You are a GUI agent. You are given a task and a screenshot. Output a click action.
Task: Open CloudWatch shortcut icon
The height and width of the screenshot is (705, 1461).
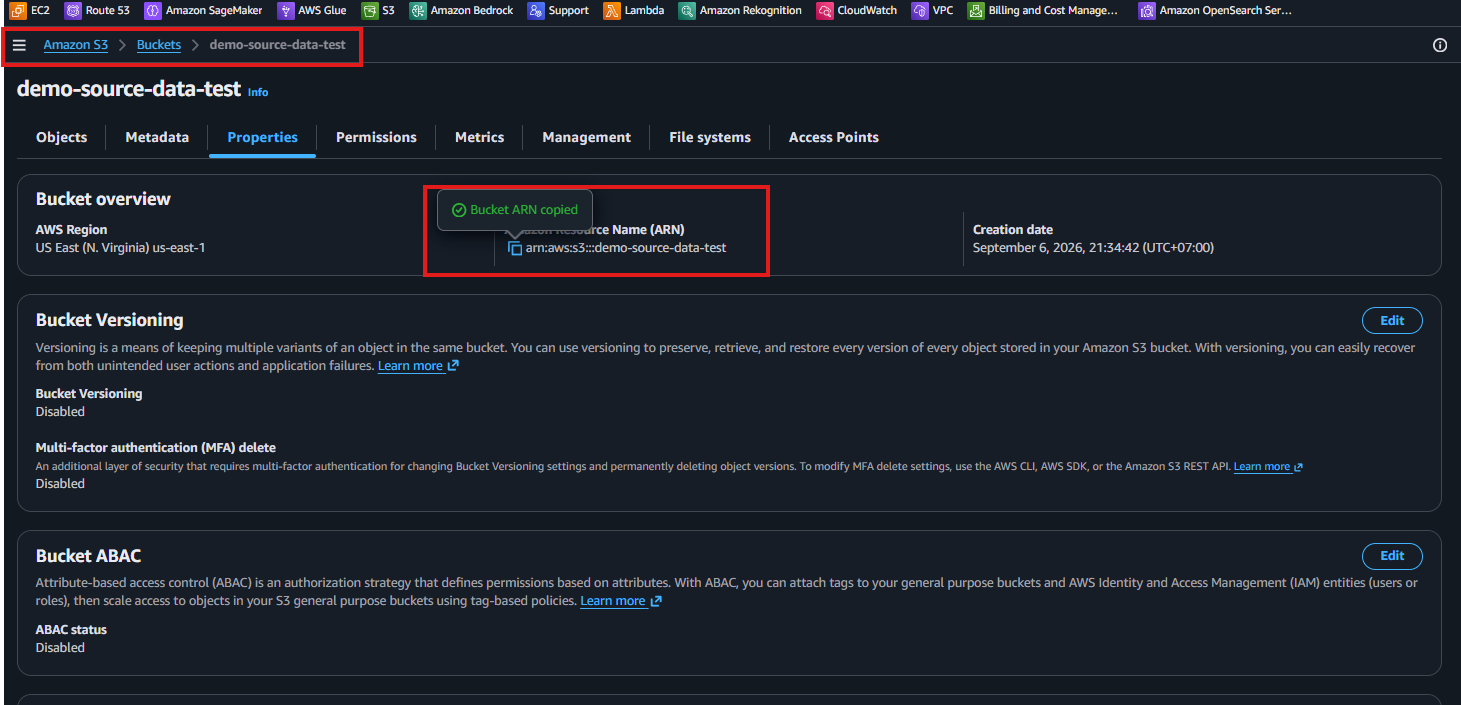click(824, 11)
